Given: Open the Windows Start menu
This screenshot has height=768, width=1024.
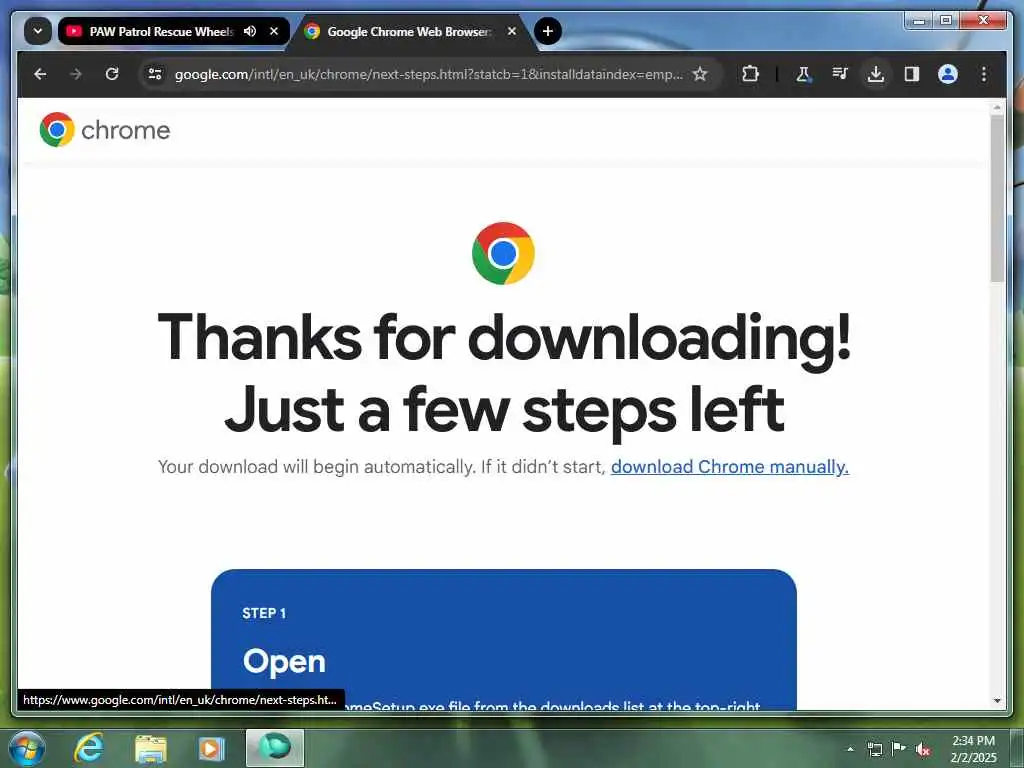Looking at the screenshot, I should click(27, 748).
